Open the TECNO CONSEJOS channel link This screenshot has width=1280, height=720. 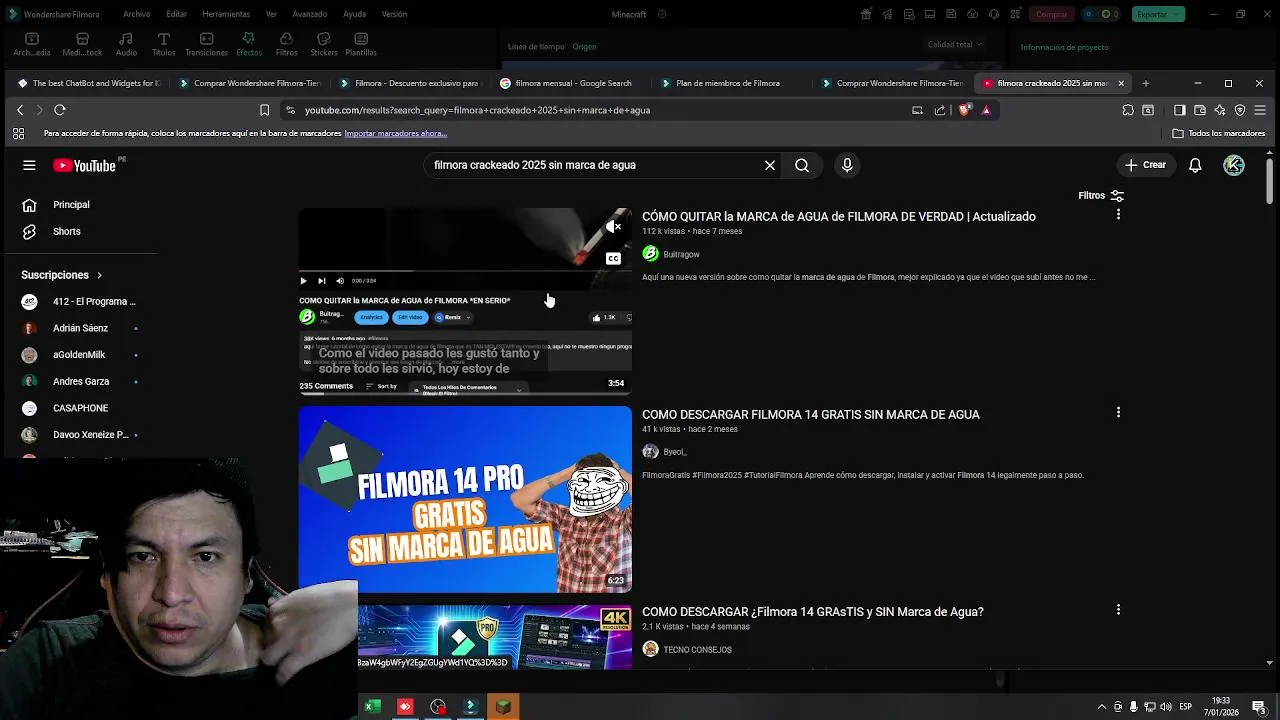(x=697, y=650)
